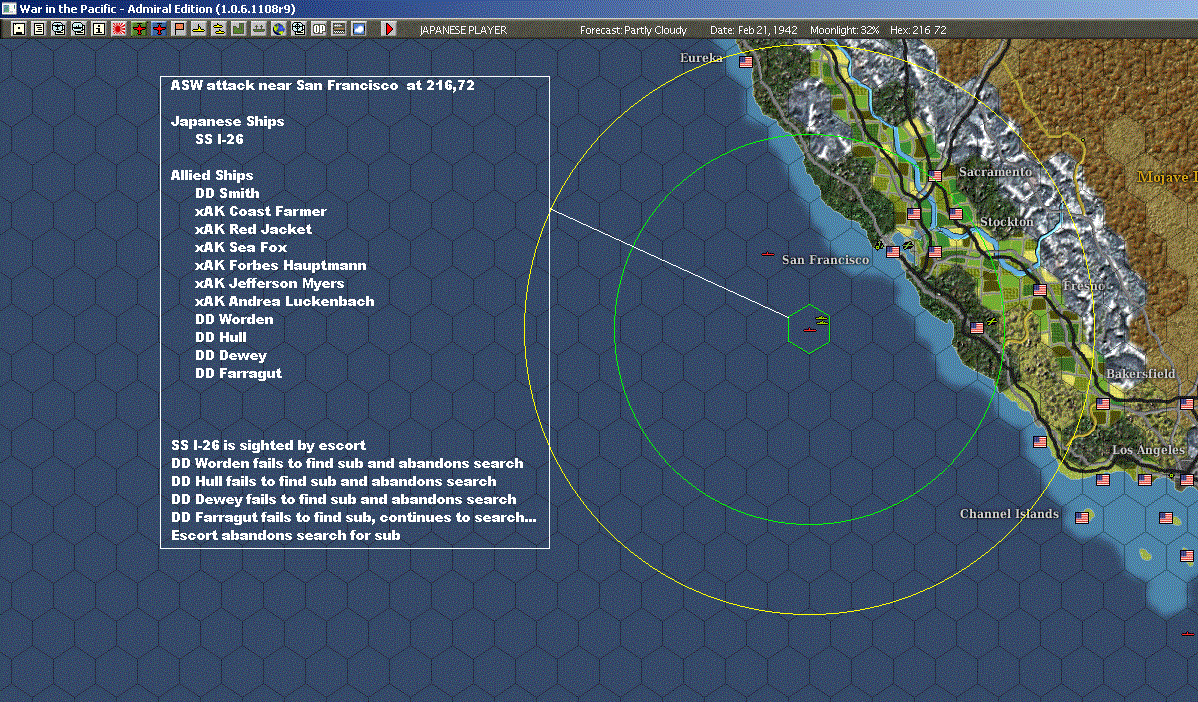
Task: Select the red submarine icon in green hex
Action: (x=810, y=329)
